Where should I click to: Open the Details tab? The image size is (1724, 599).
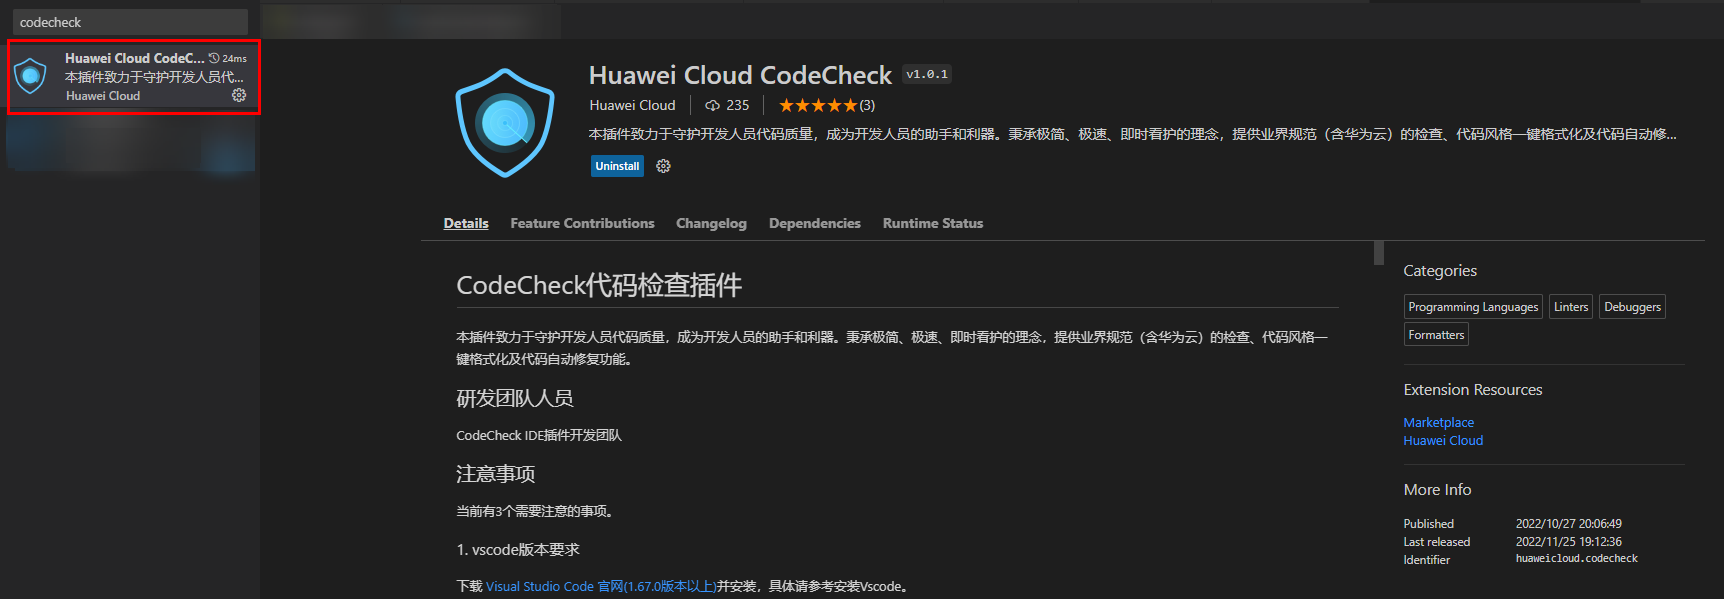point(466,223)
